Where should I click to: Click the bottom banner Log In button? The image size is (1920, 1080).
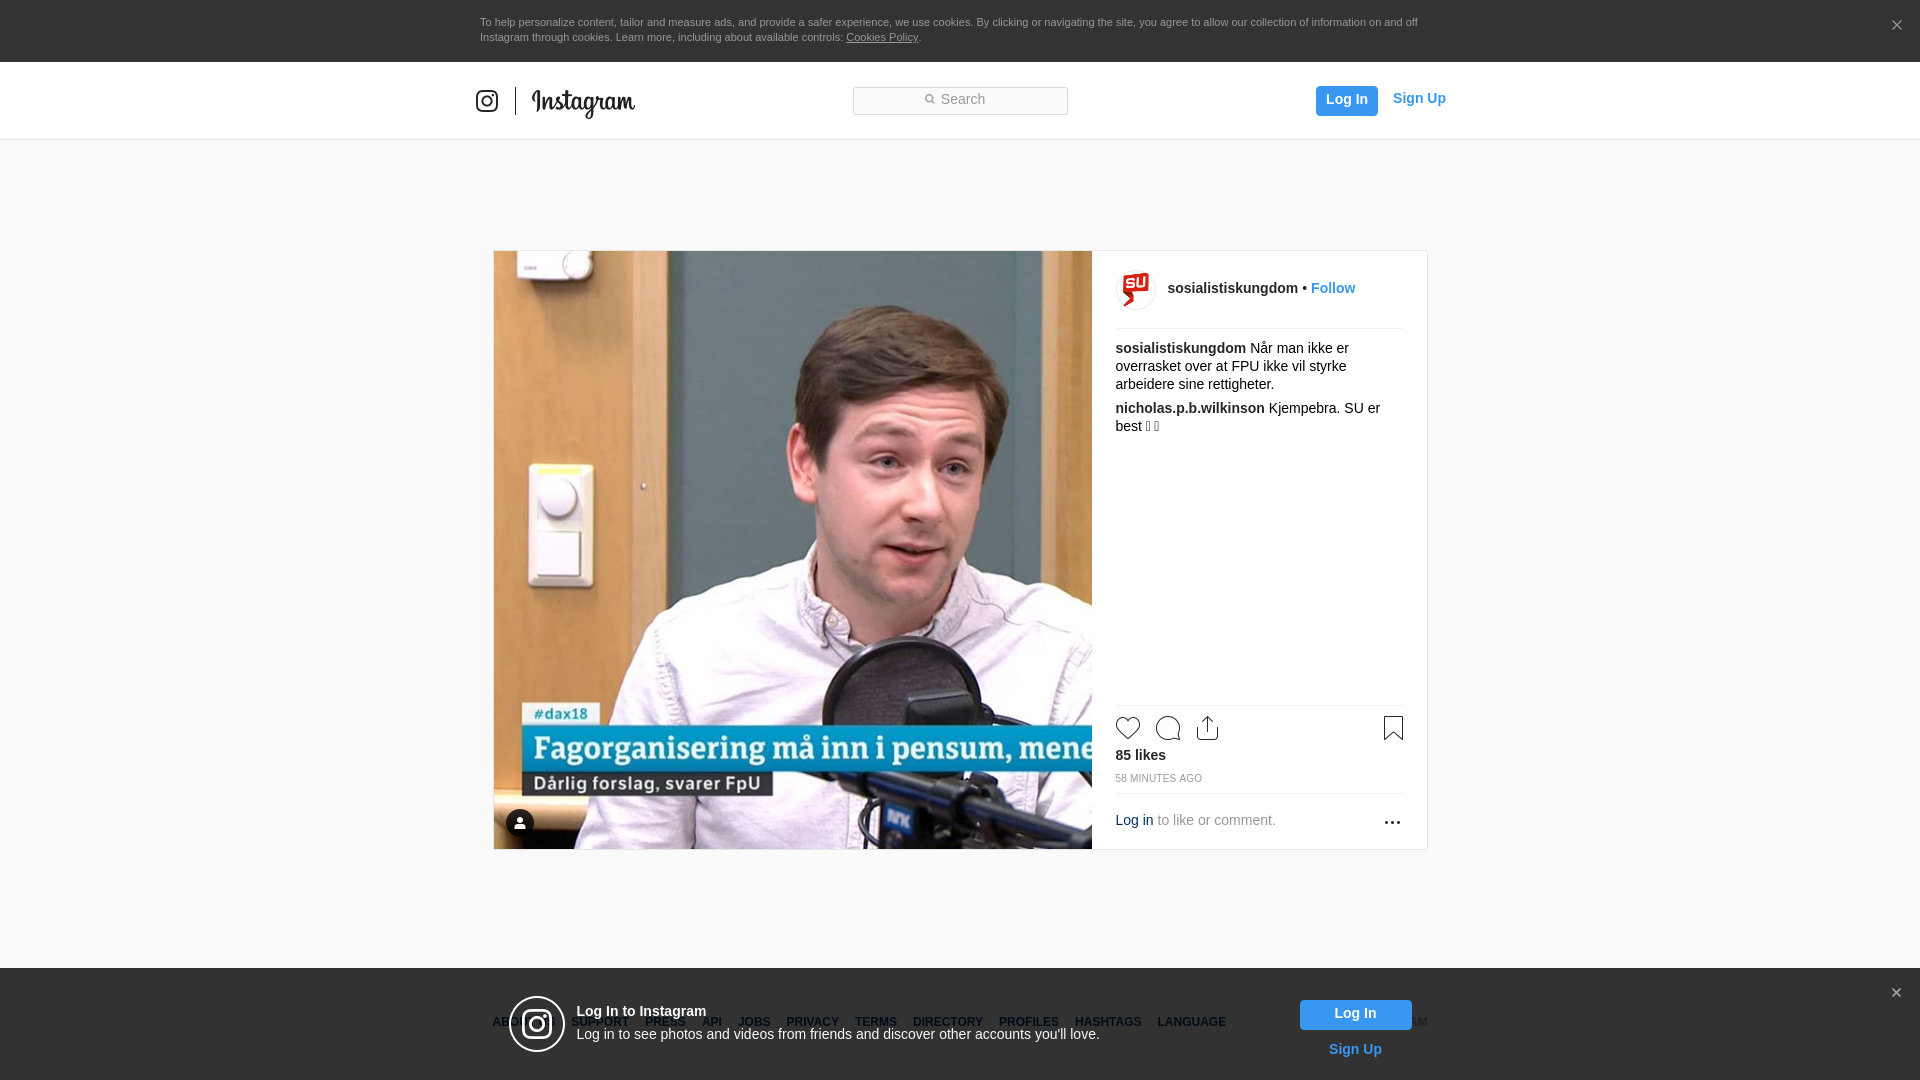[x=1355, y=1015]
